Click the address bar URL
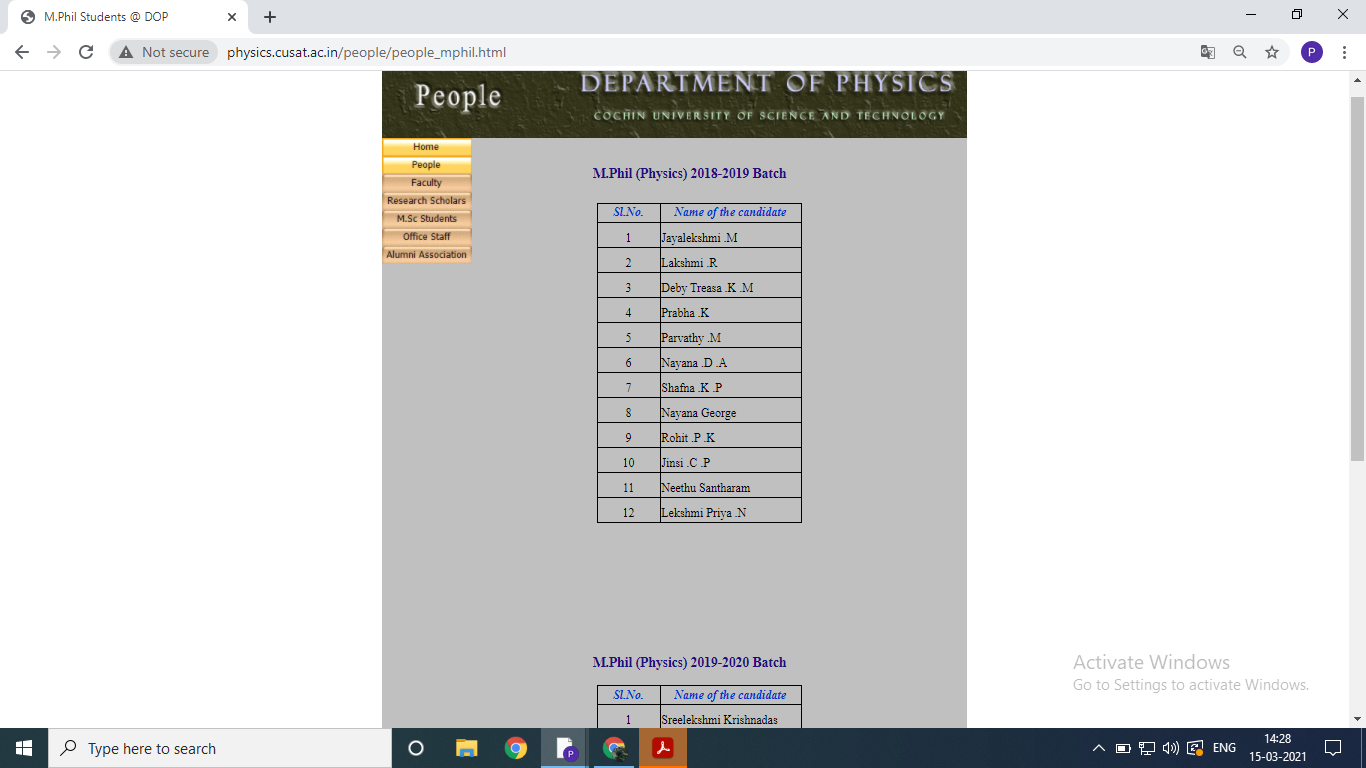1366x768 pixels. (366, 52)
